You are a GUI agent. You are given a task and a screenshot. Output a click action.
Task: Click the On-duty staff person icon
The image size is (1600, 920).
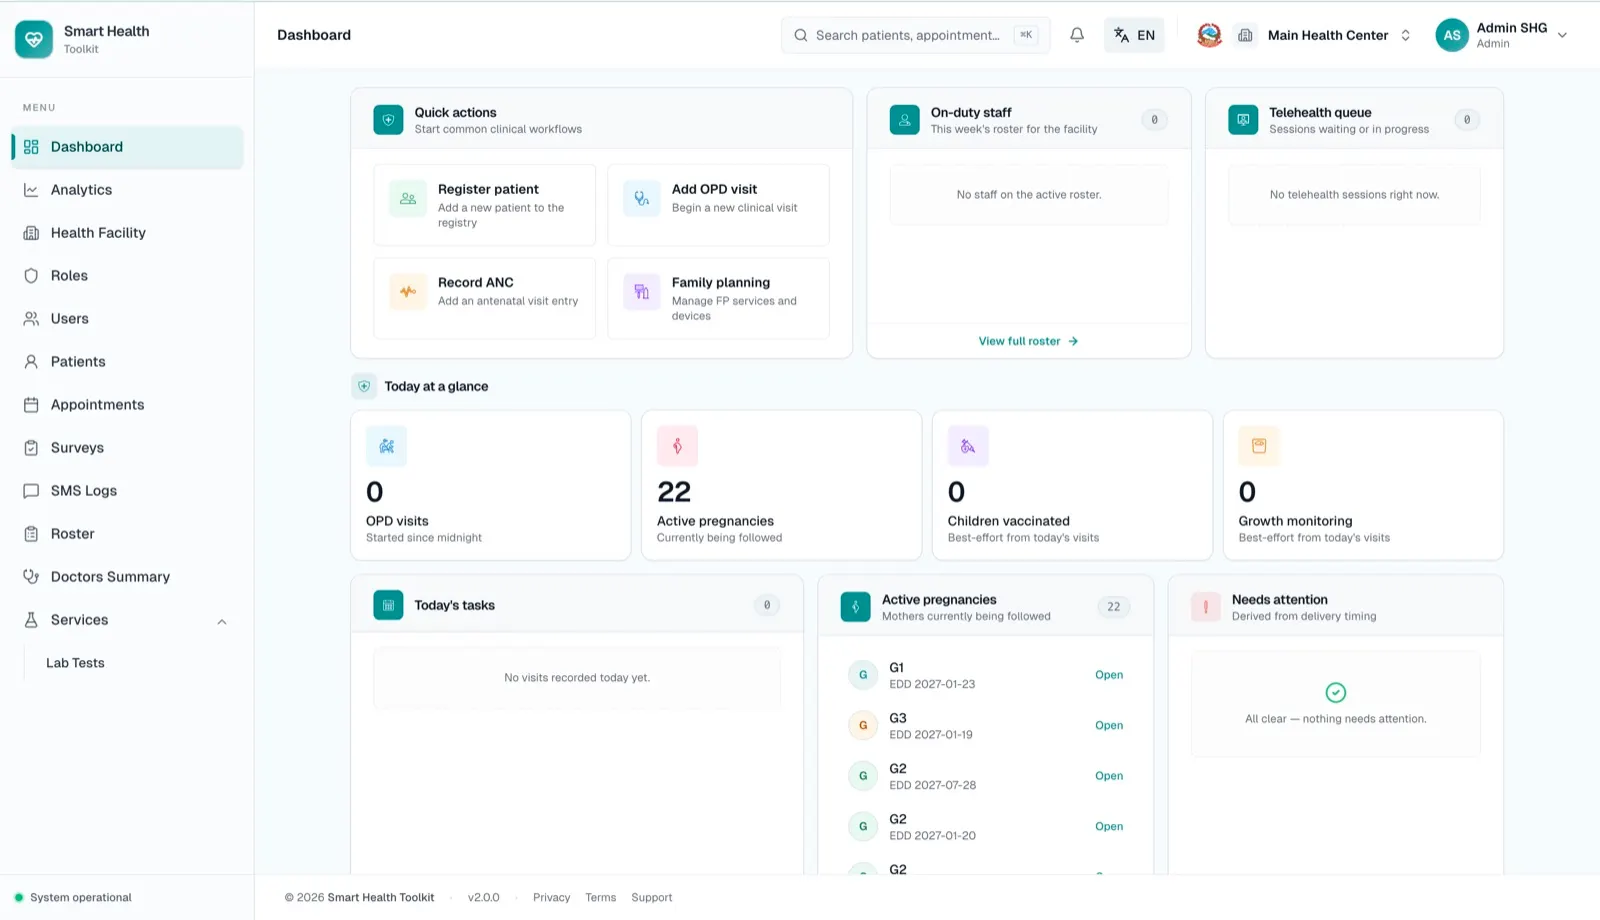(x=904, y=120)
